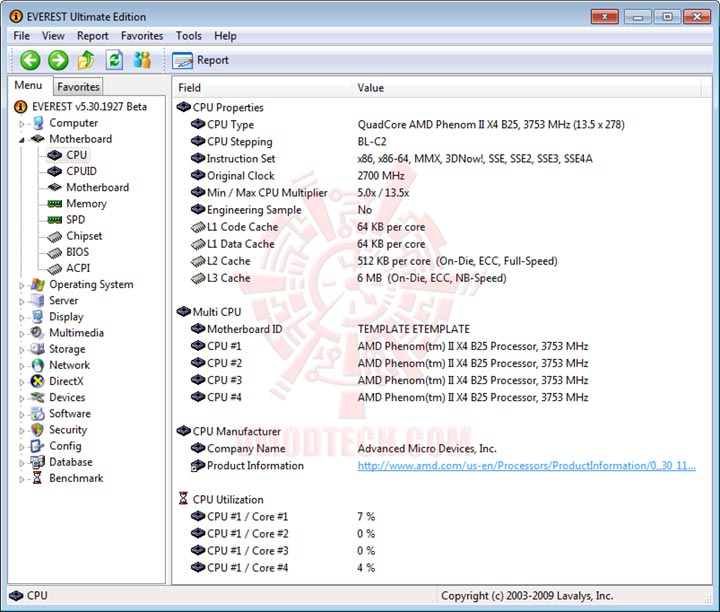Click the Computer icon in the tree
720x612 pixels.
[38, 123]
